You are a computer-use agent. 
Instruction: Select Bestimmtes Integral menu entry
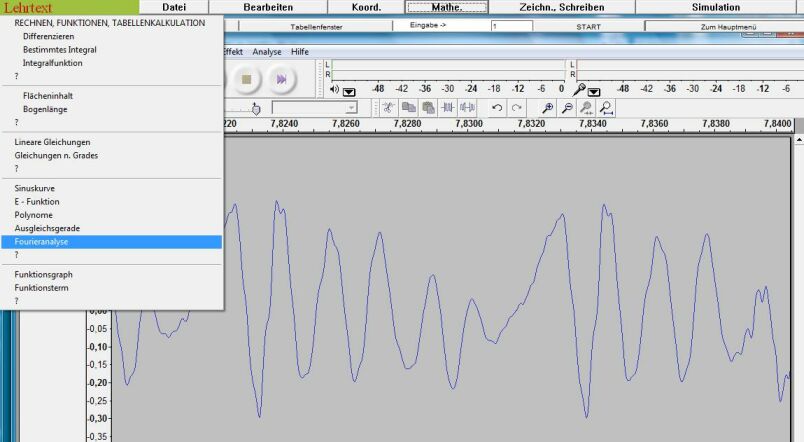(60, 49)
